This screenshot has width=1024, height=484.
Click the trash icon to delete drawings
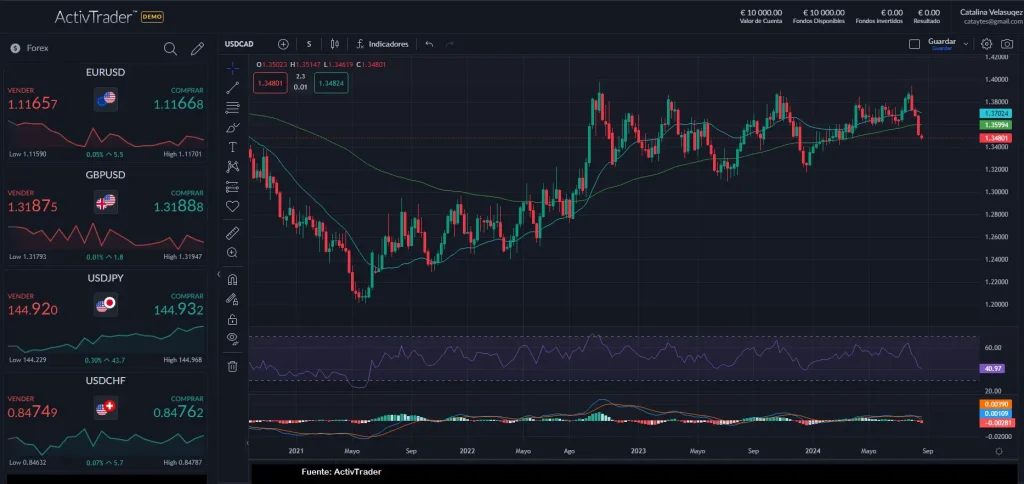[x=233, y=366]
